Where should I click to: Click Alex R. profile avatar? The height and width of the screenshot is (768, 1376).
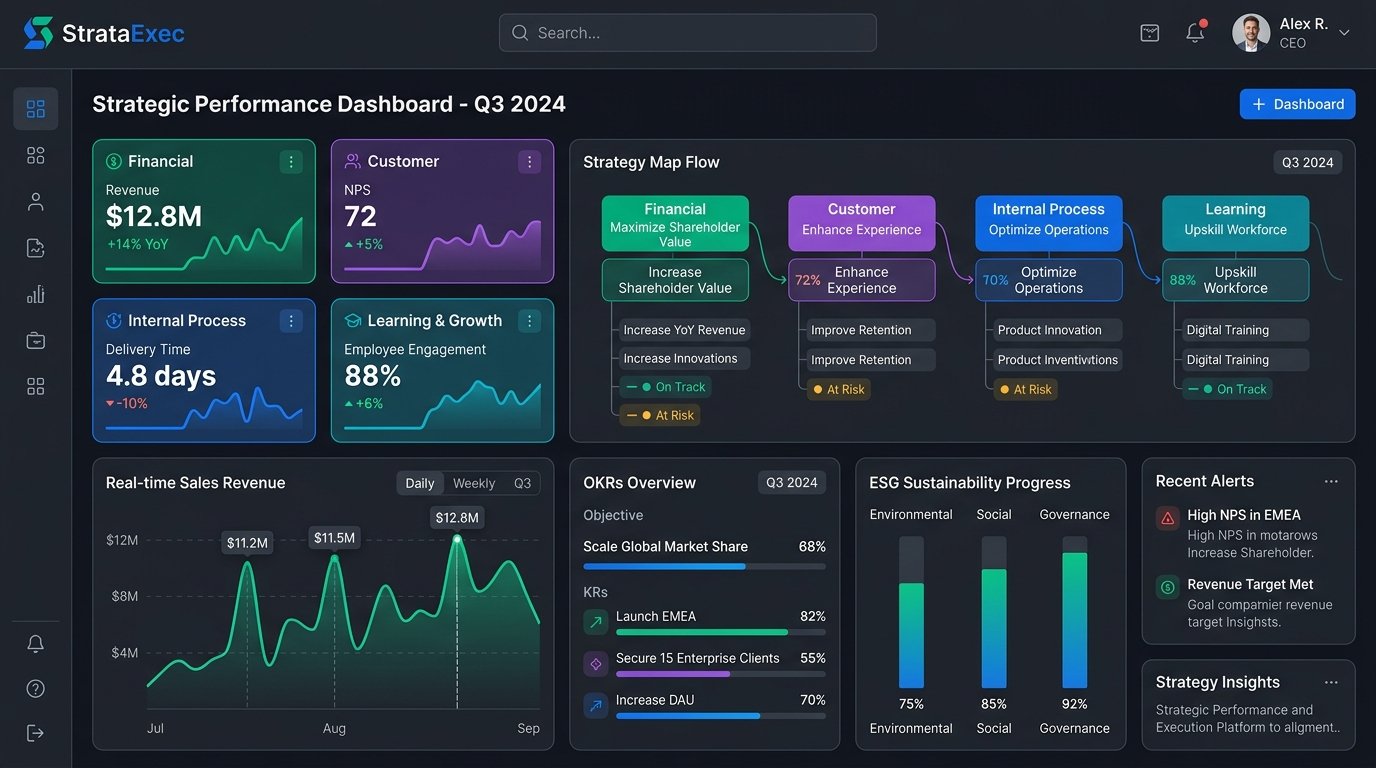(1251, 33)
